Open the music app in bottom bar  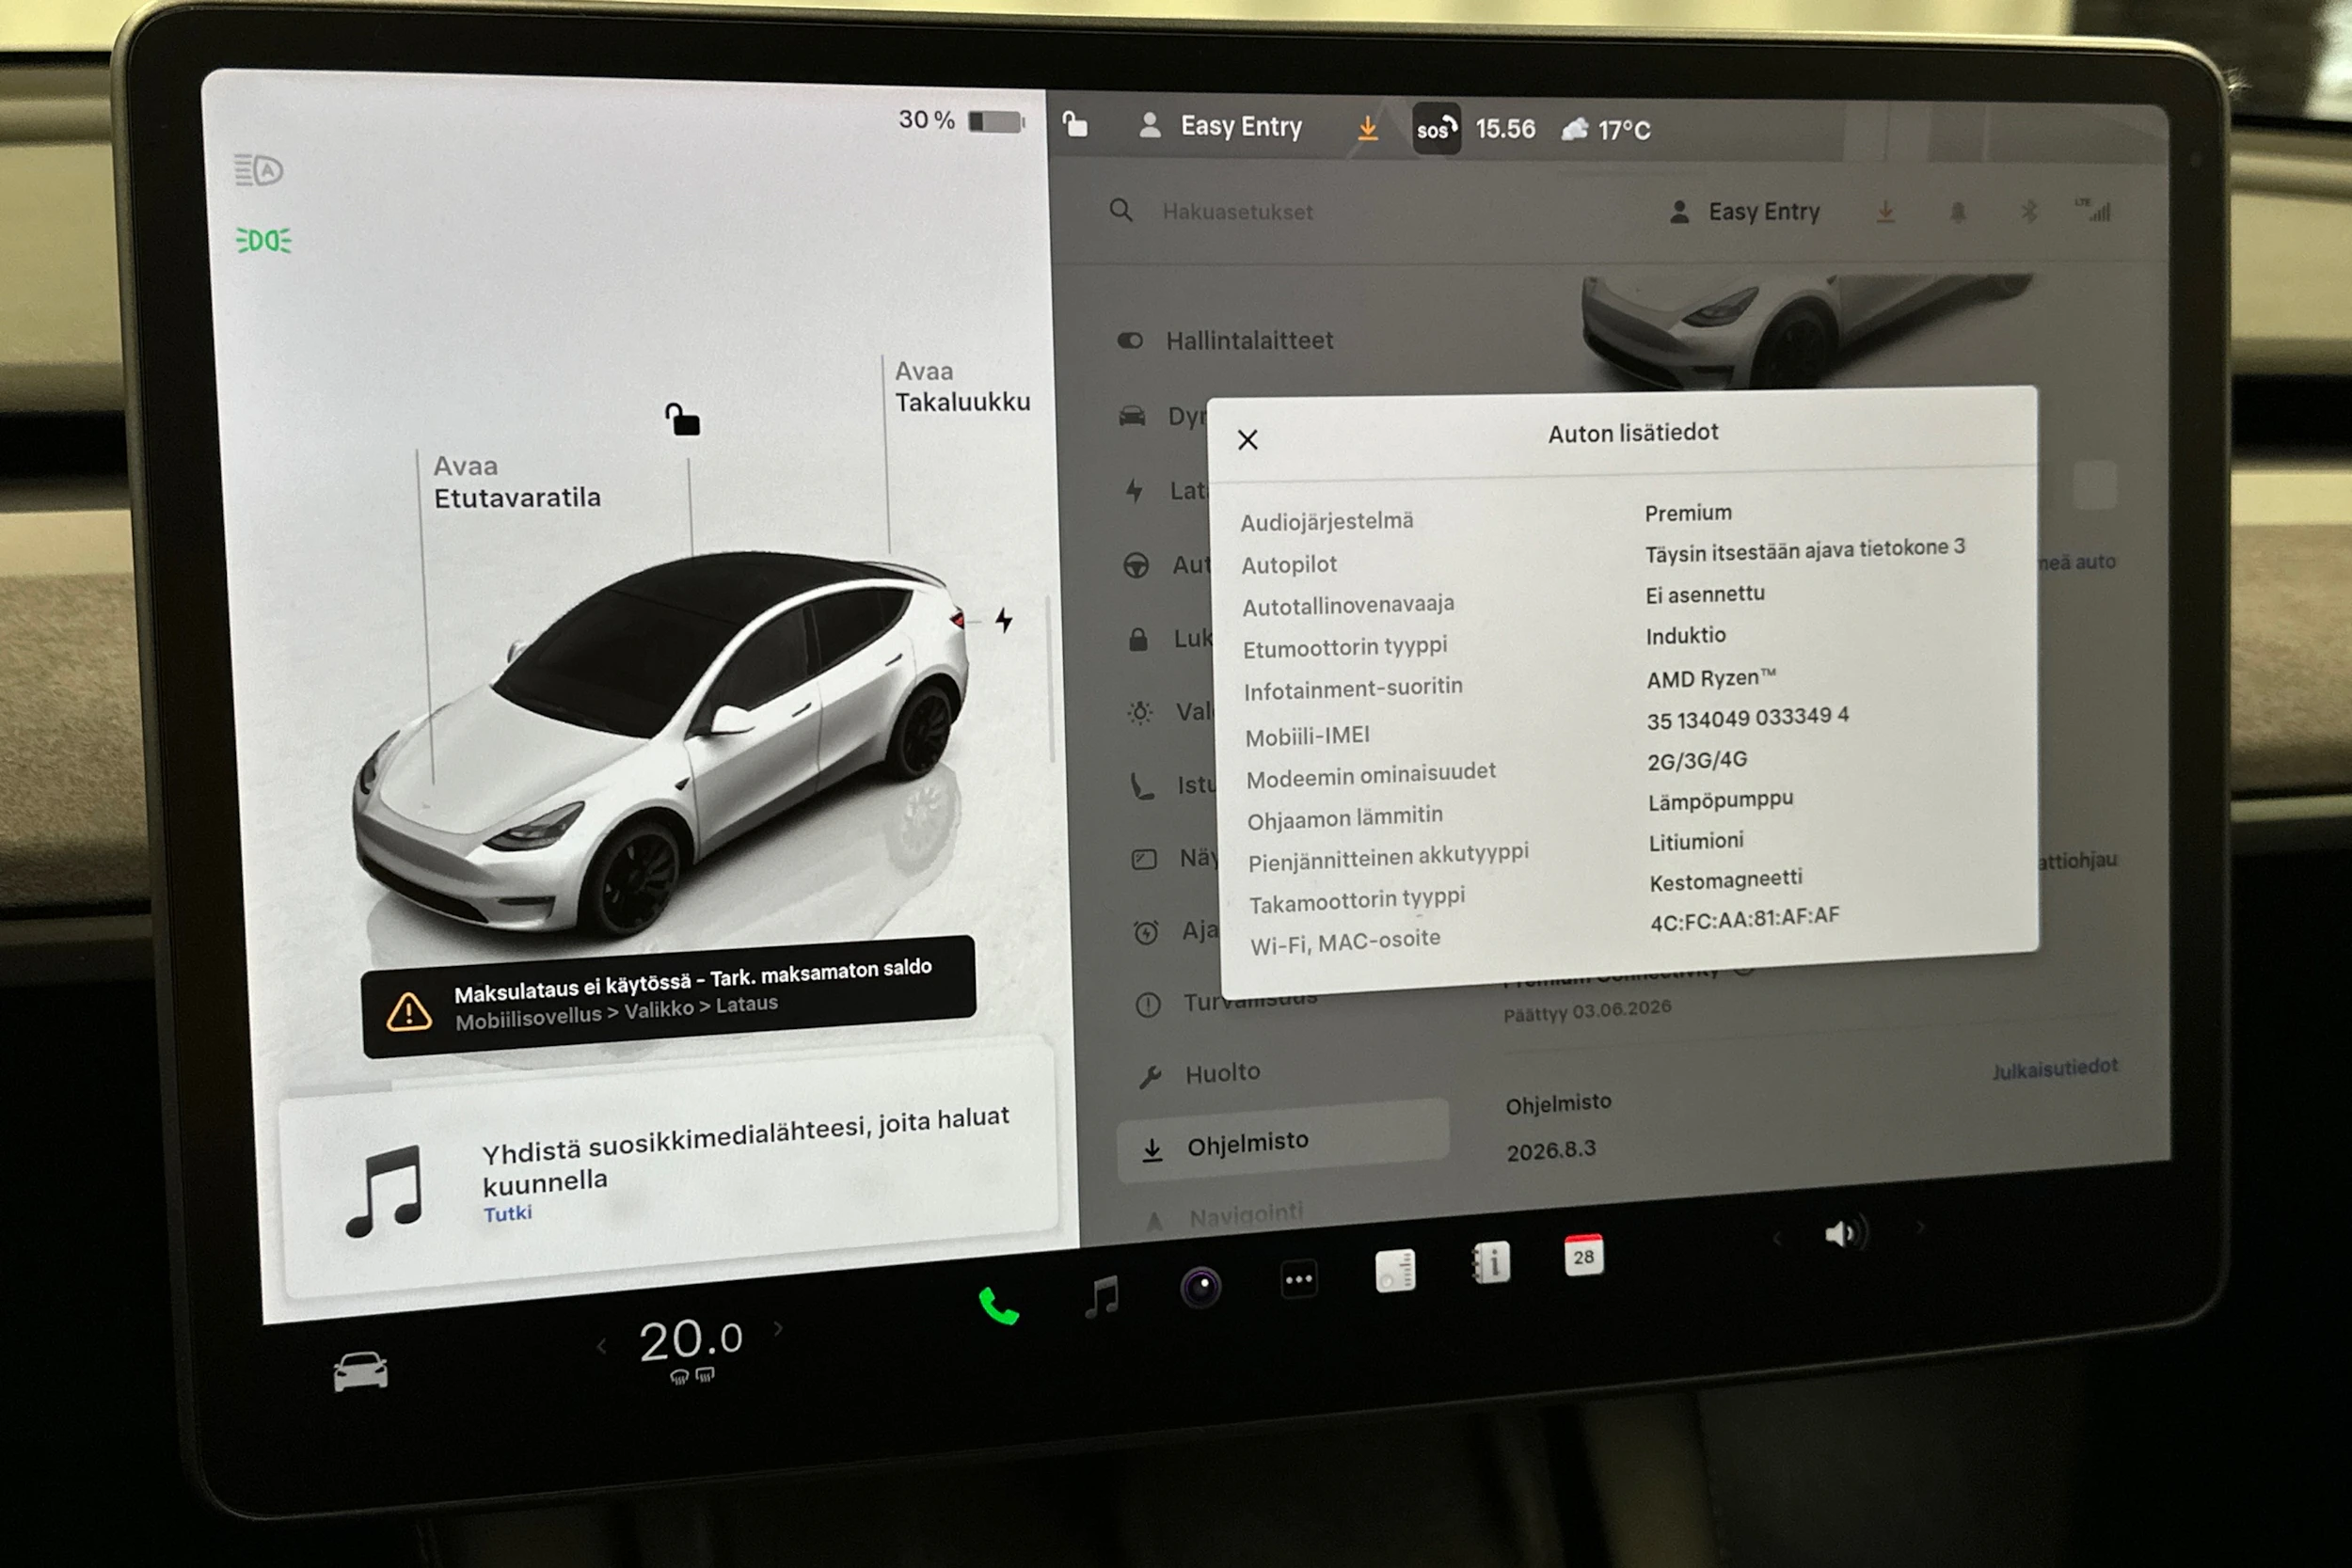(1102, 1297)
